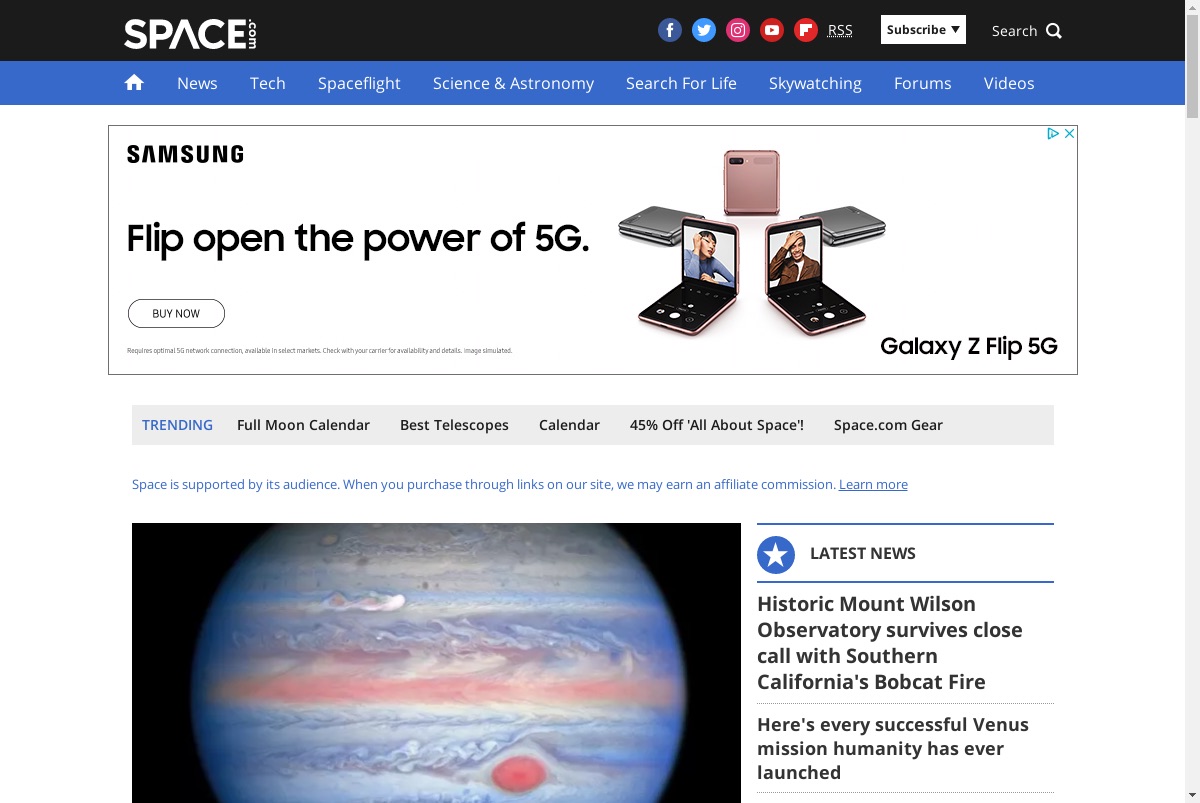Open the Instagram icon link
Viewport: 1200px width, 803px height.
tap(738, 30)
